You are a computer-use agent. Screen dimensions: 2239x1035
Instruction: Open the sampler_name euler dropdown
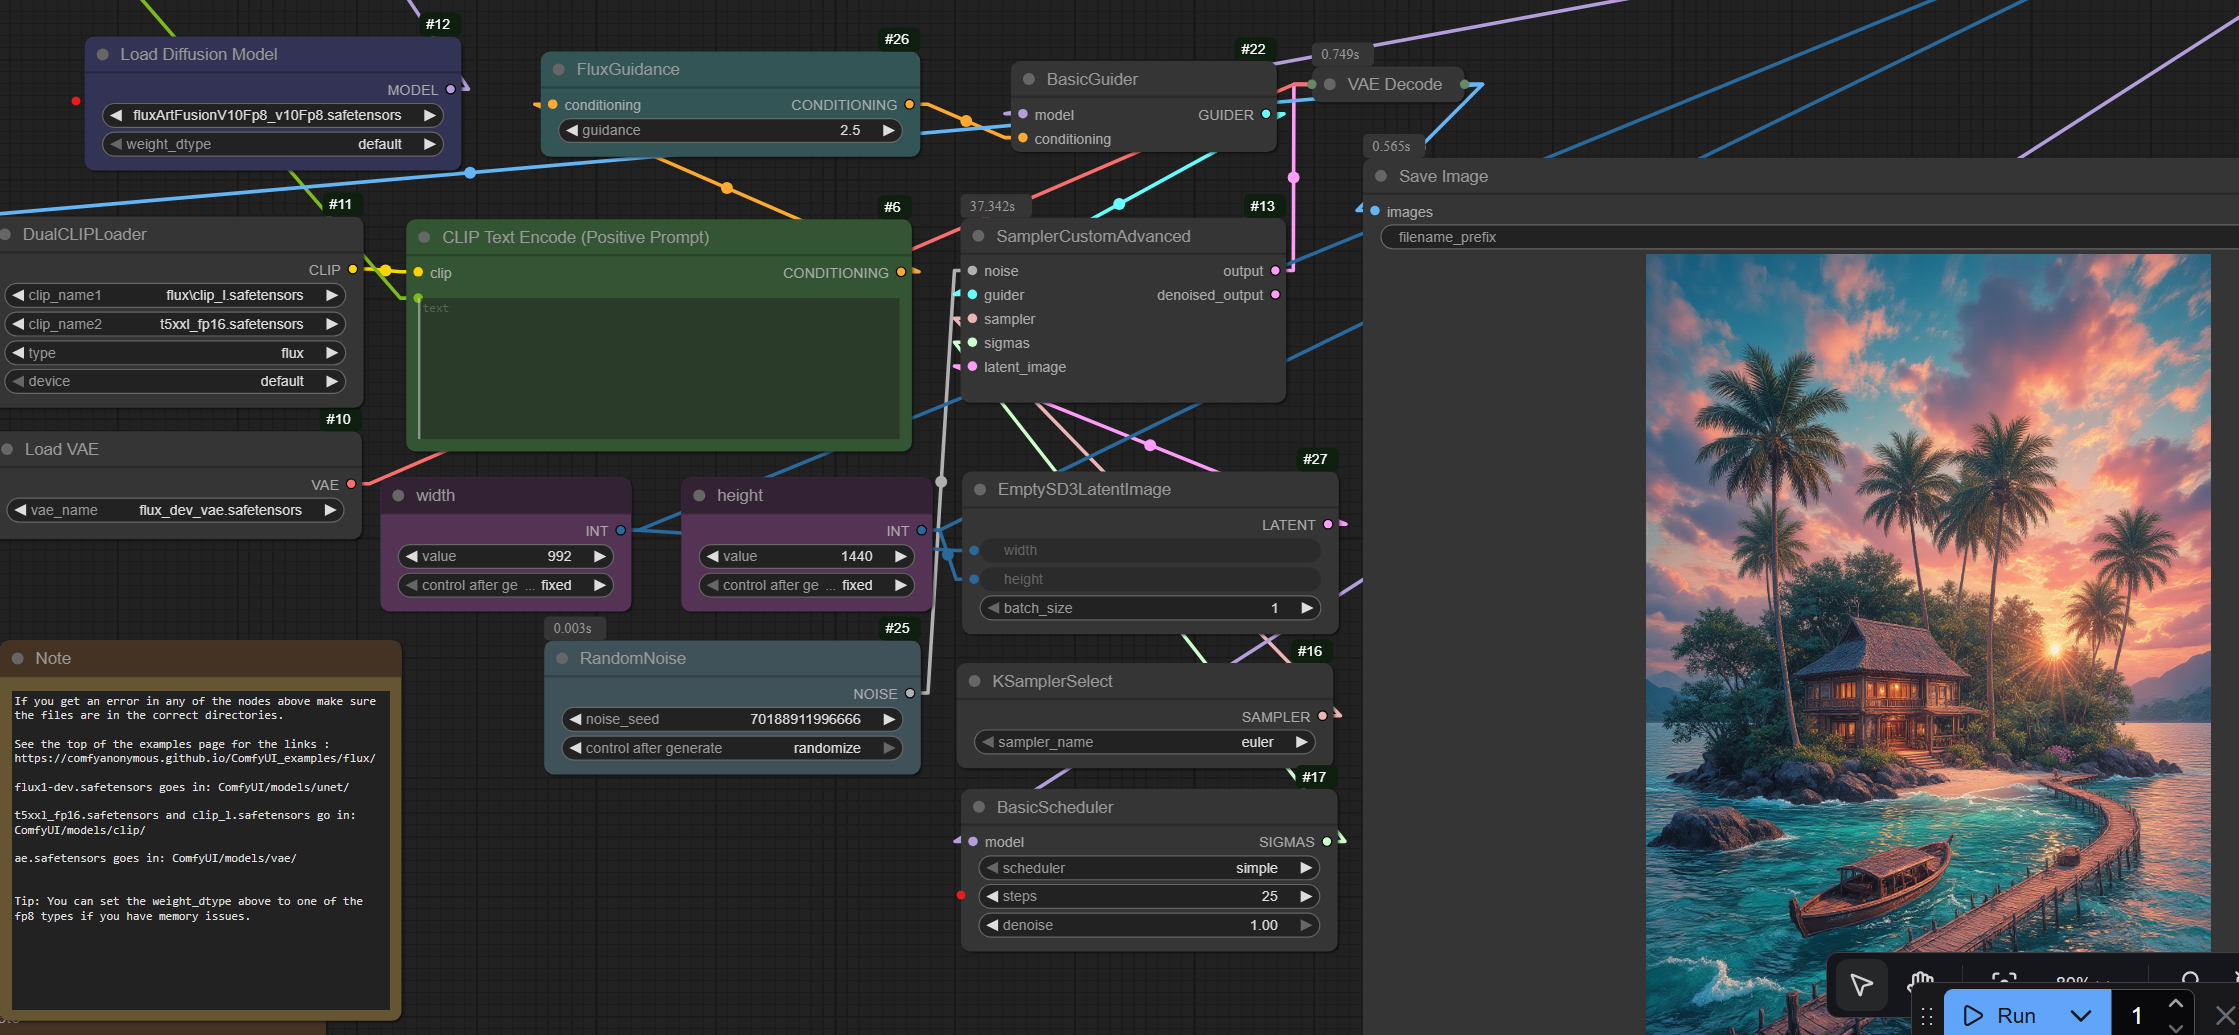1144,743
